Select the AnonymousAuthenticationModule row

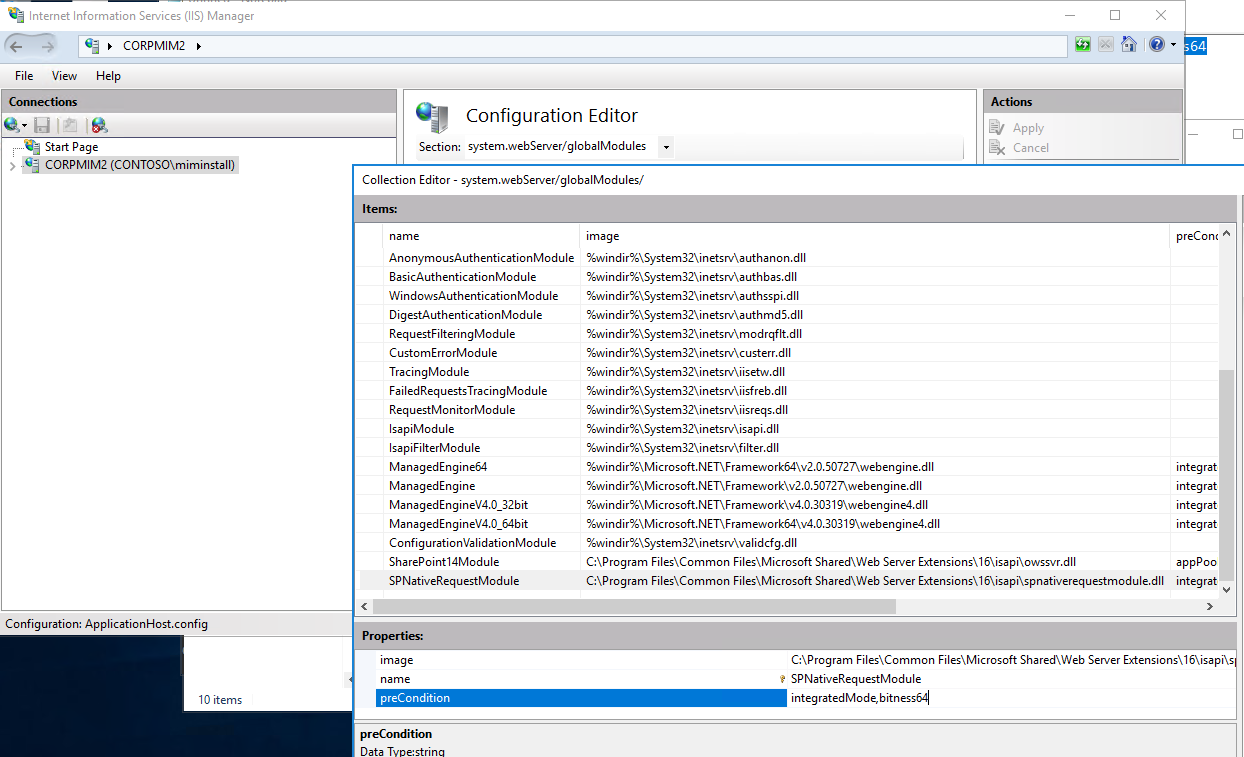point(788,258)
